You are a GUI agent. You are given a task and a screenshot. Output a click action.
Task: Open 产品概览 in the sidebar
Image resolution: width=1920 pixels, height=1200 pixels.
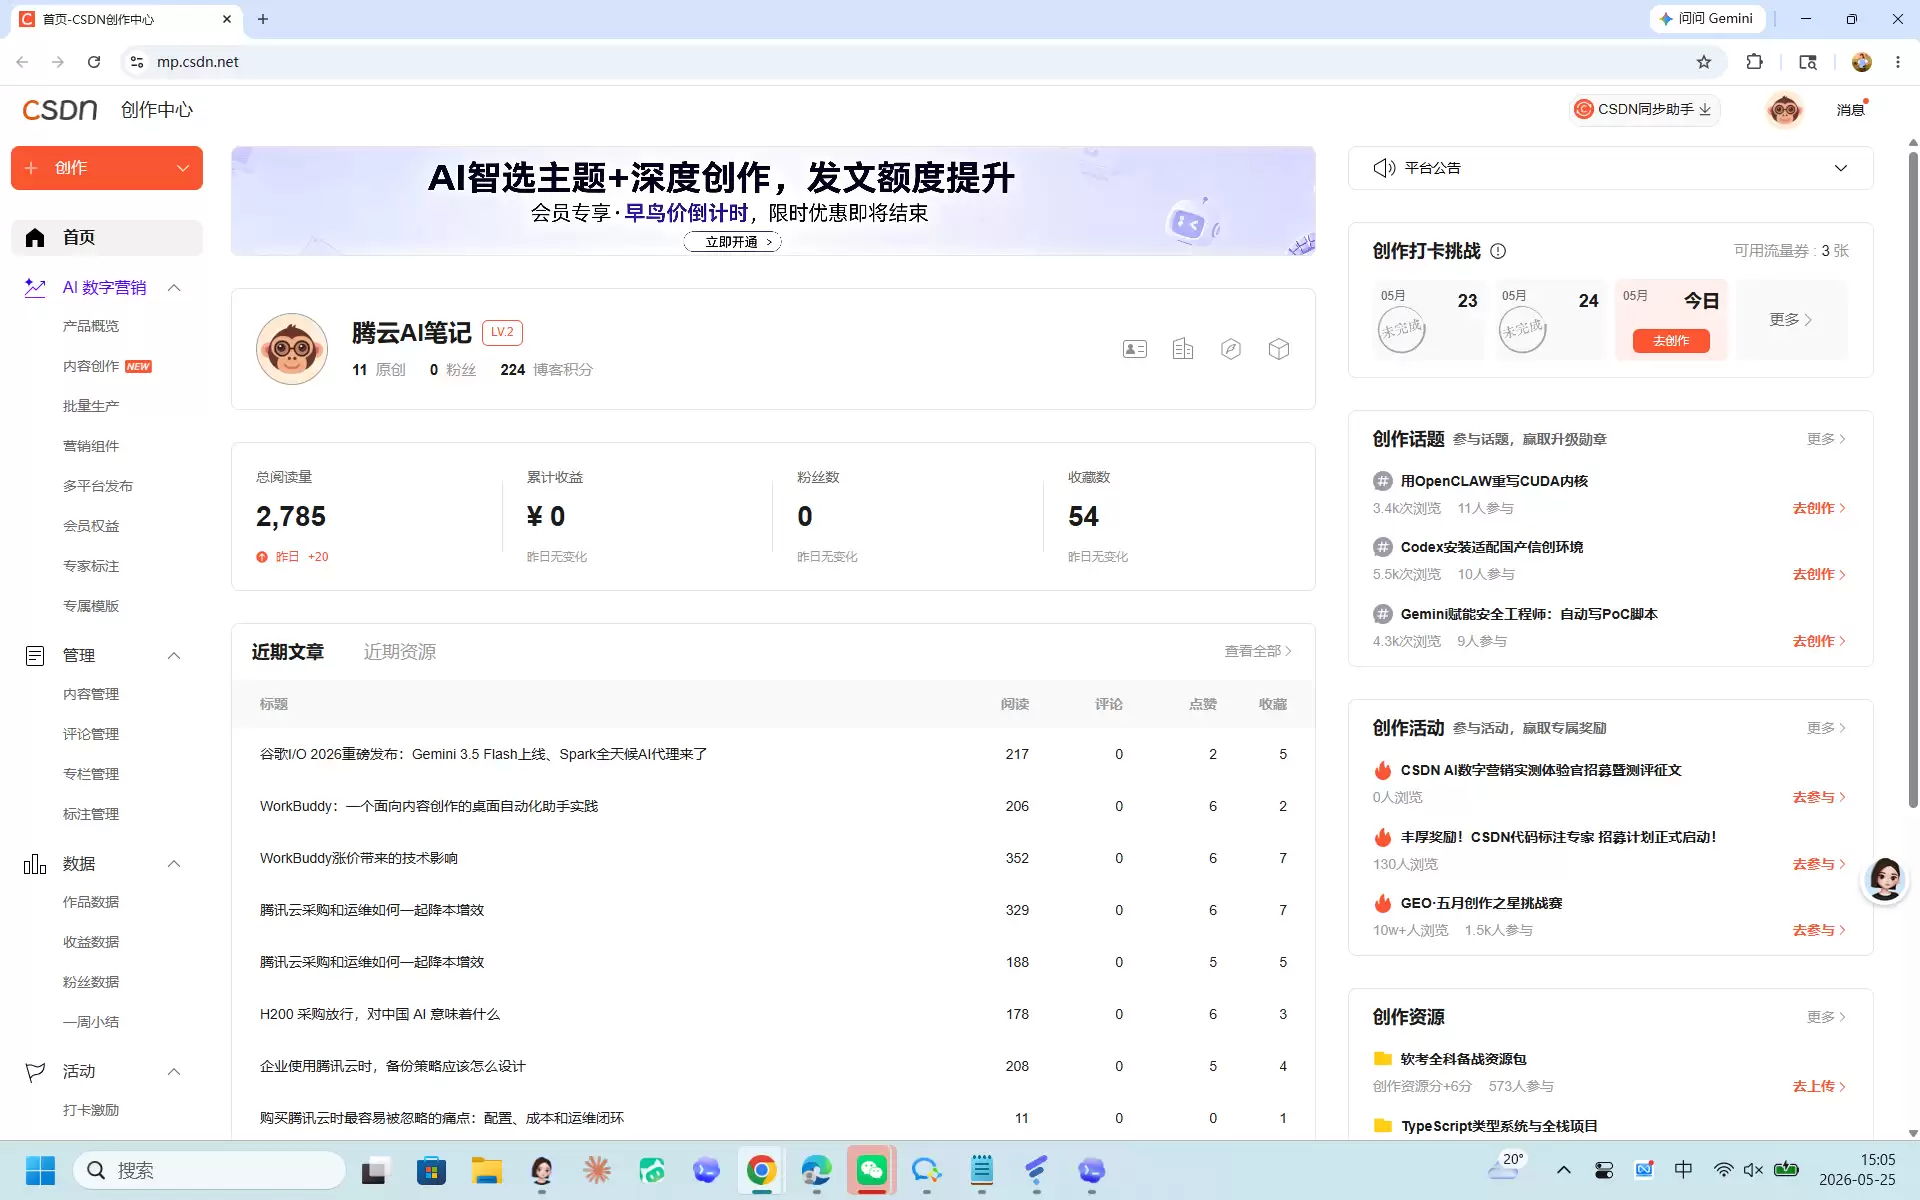click(x=91, y=326)
